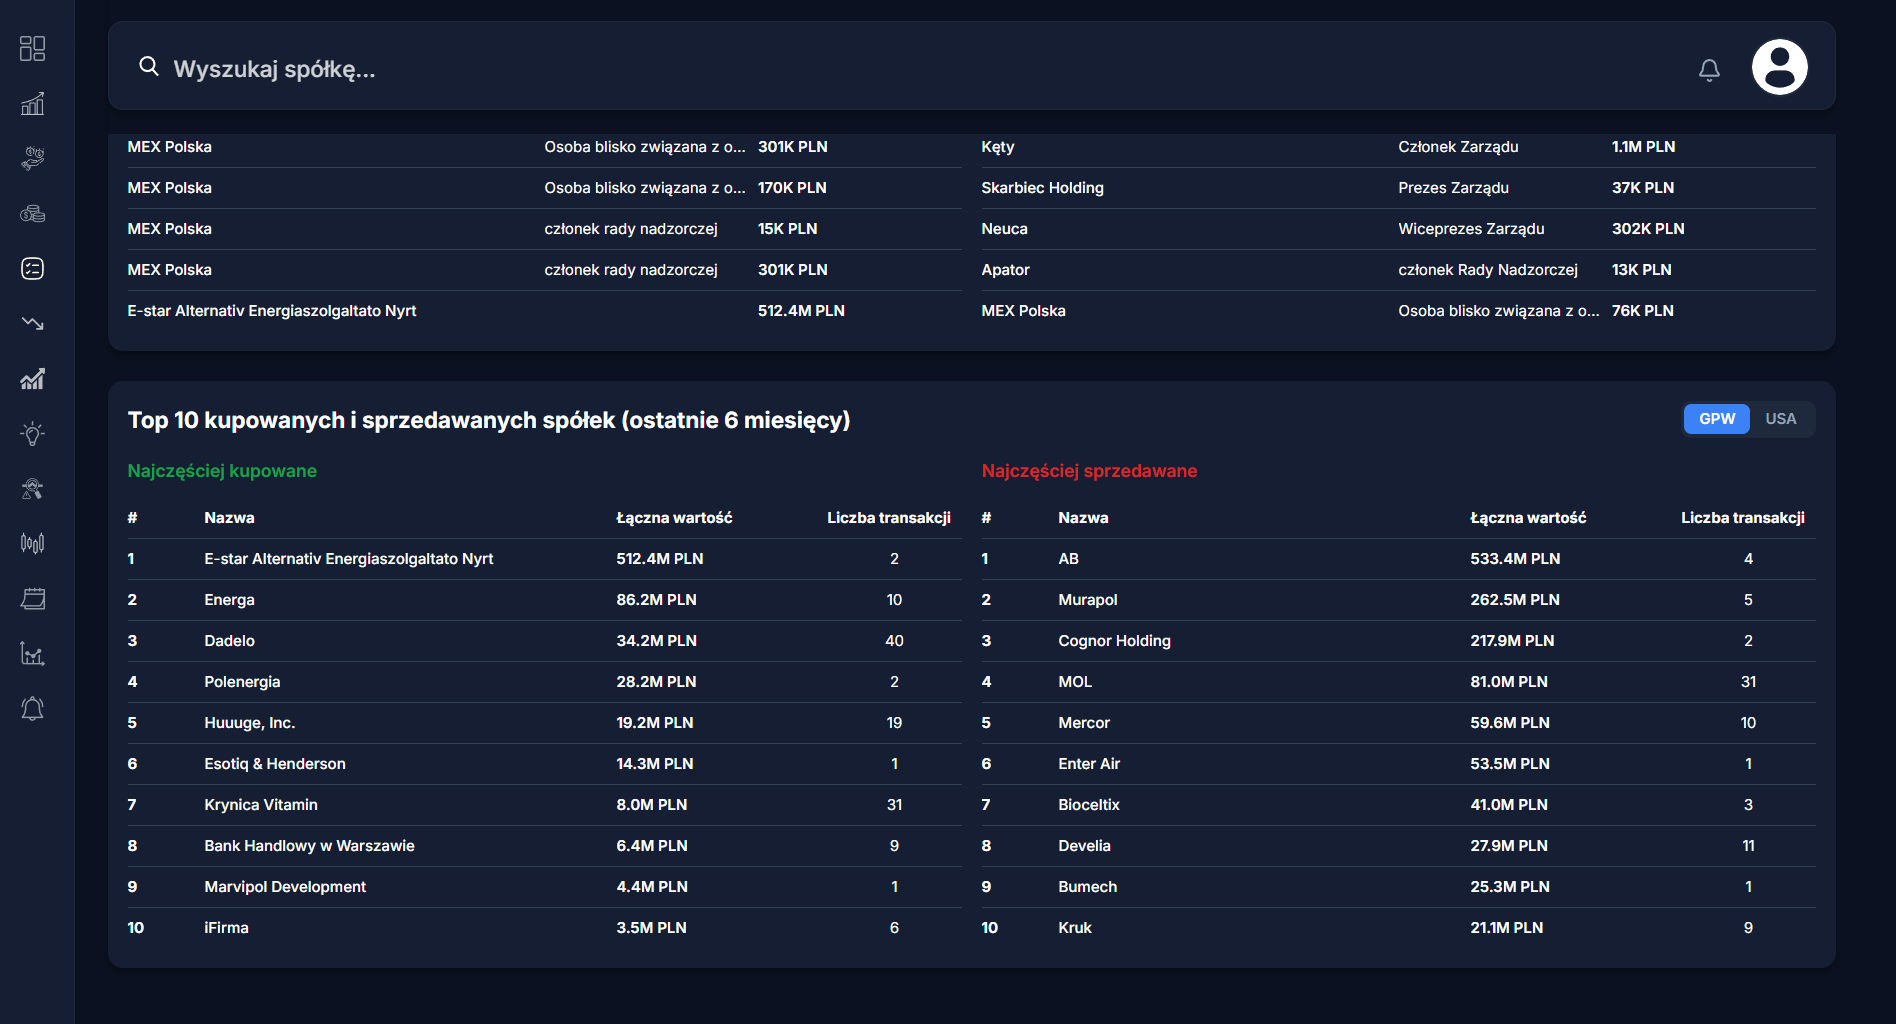Select the checklist icon in sidebar

pyautogui.click(x=33, y=269)
